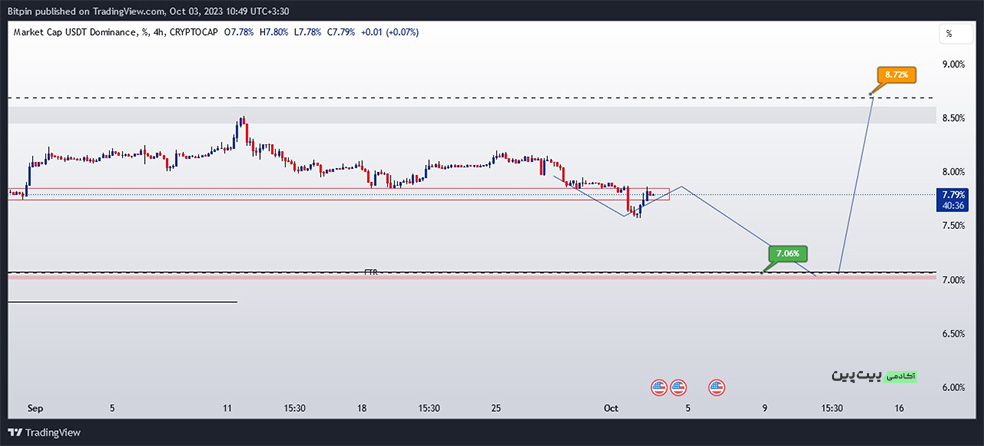This screenshot has width=984, height=446.
Task: Click the 6.50% price axis label
Action: coord(953,334)
